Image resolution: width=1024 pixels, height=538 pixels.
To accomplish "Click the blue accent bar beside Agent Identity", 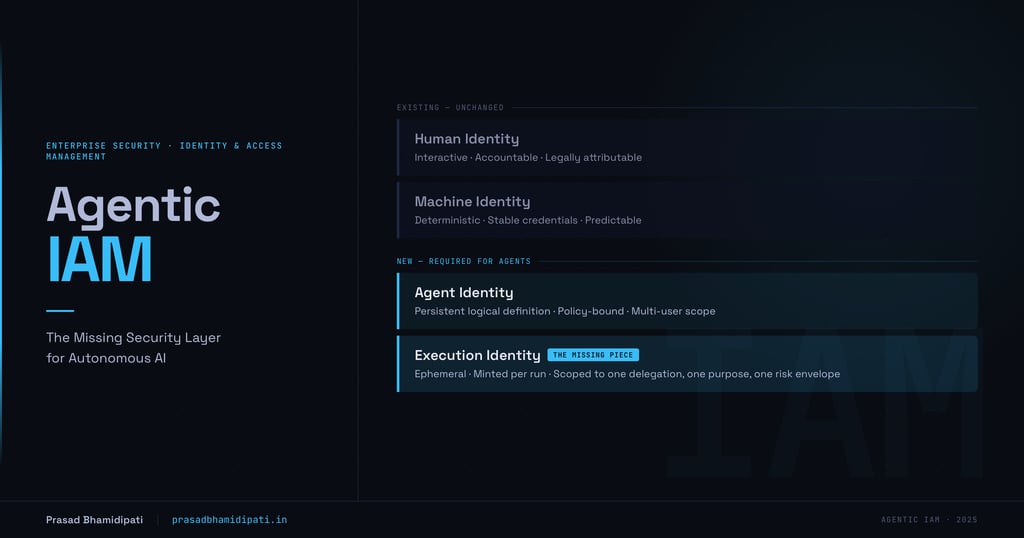I will [398, 301].
